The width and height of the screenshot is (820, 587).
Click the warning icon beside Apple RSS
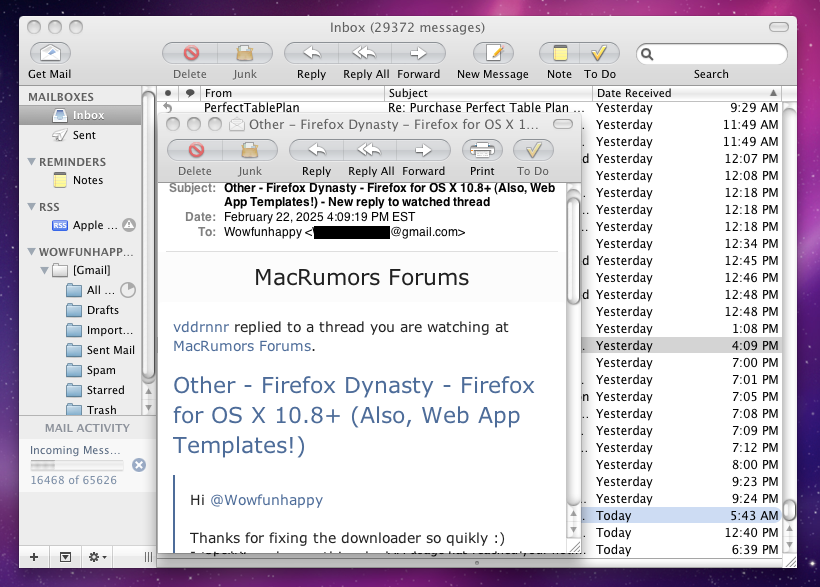coord(129,225)
